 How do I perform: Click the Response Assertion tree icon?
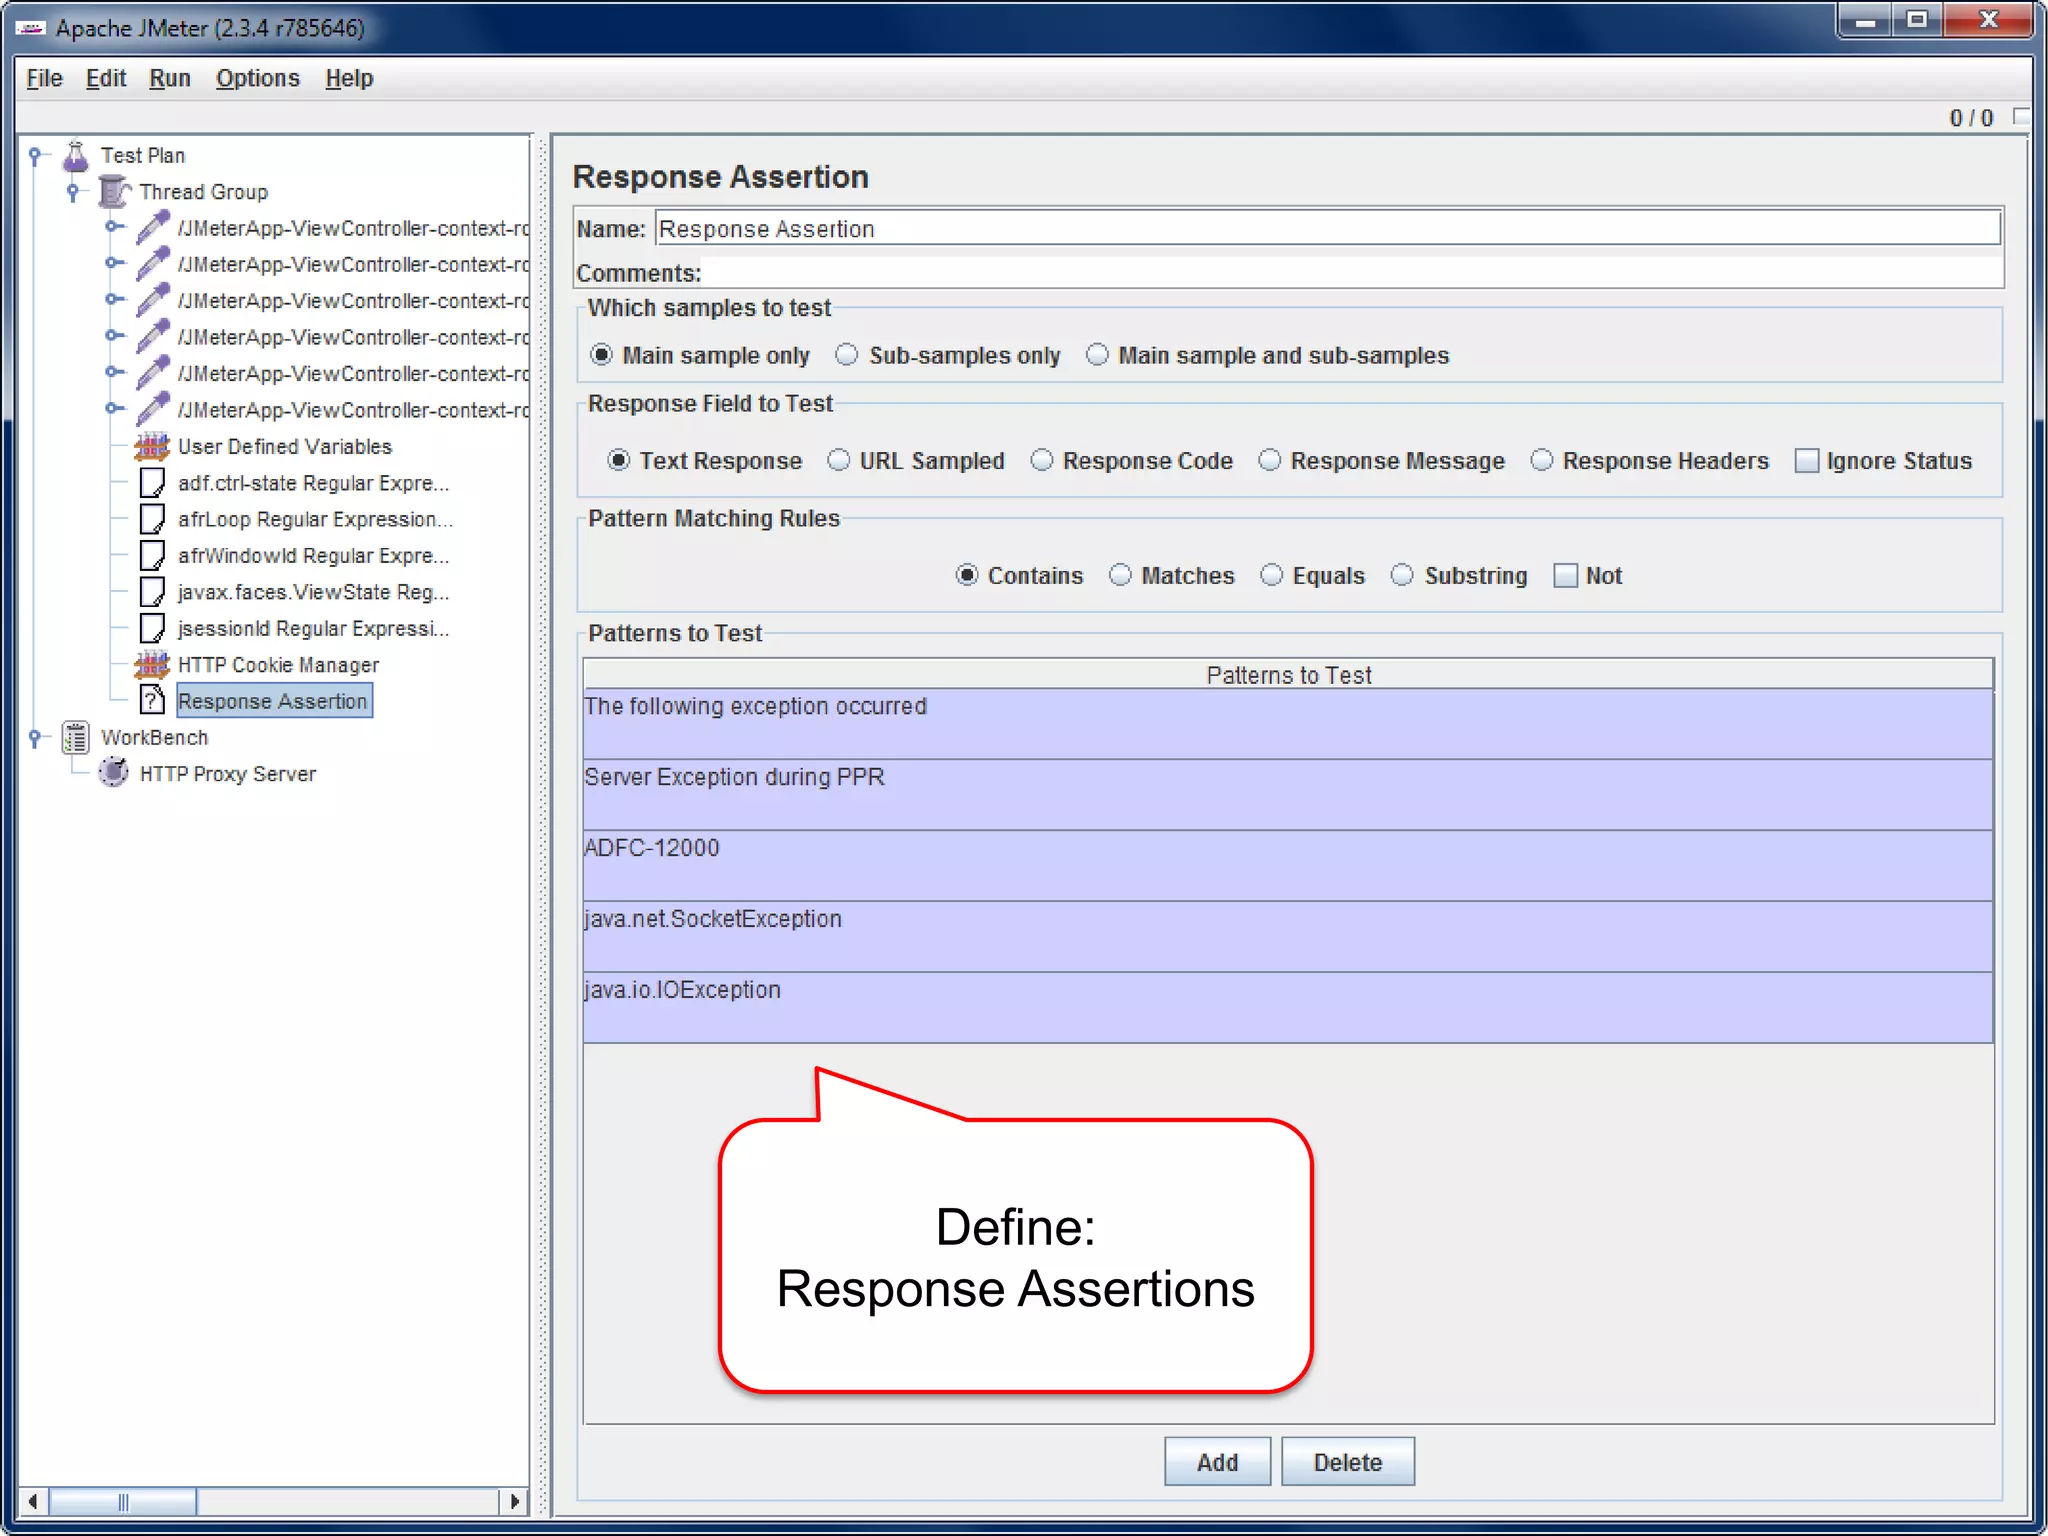coord(152,701)
